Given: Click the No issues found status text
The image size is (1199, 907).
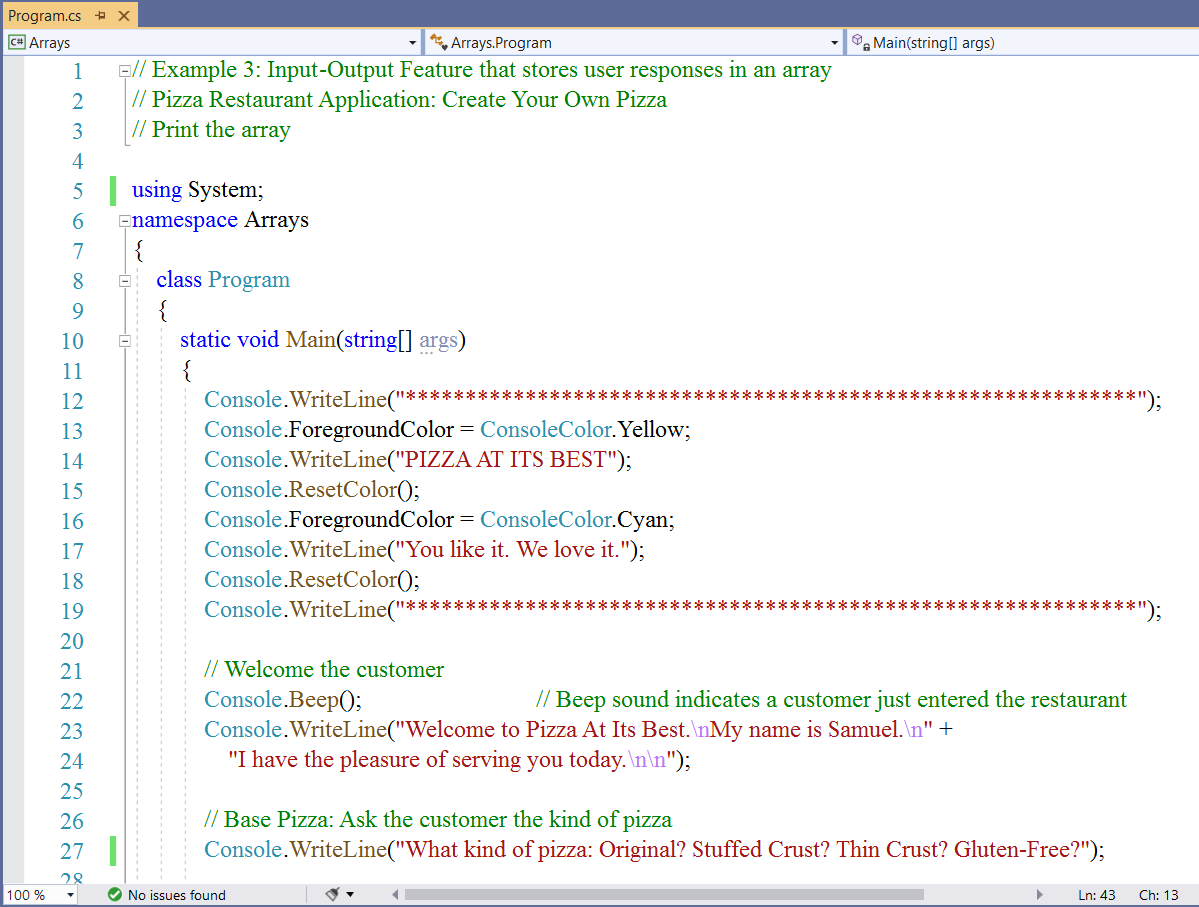Looking at the screenshot, I should pos(176,895).
